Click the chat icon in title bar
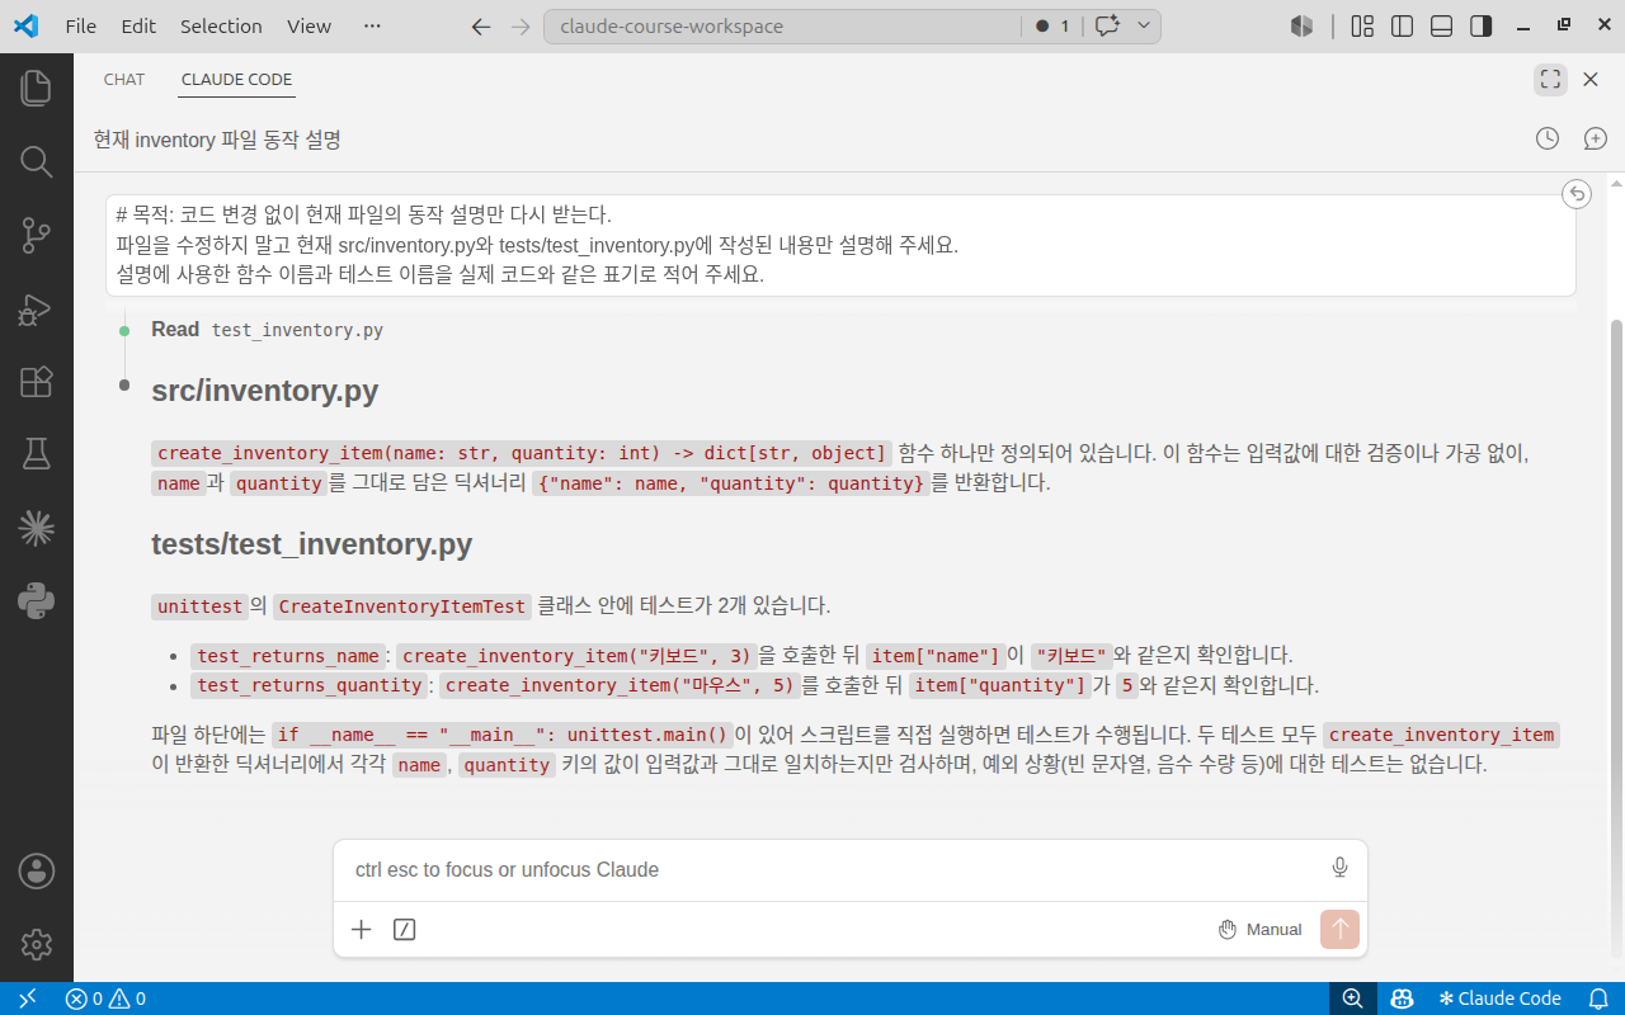Screen dimensions: 1625x1015 point(1106,26)
